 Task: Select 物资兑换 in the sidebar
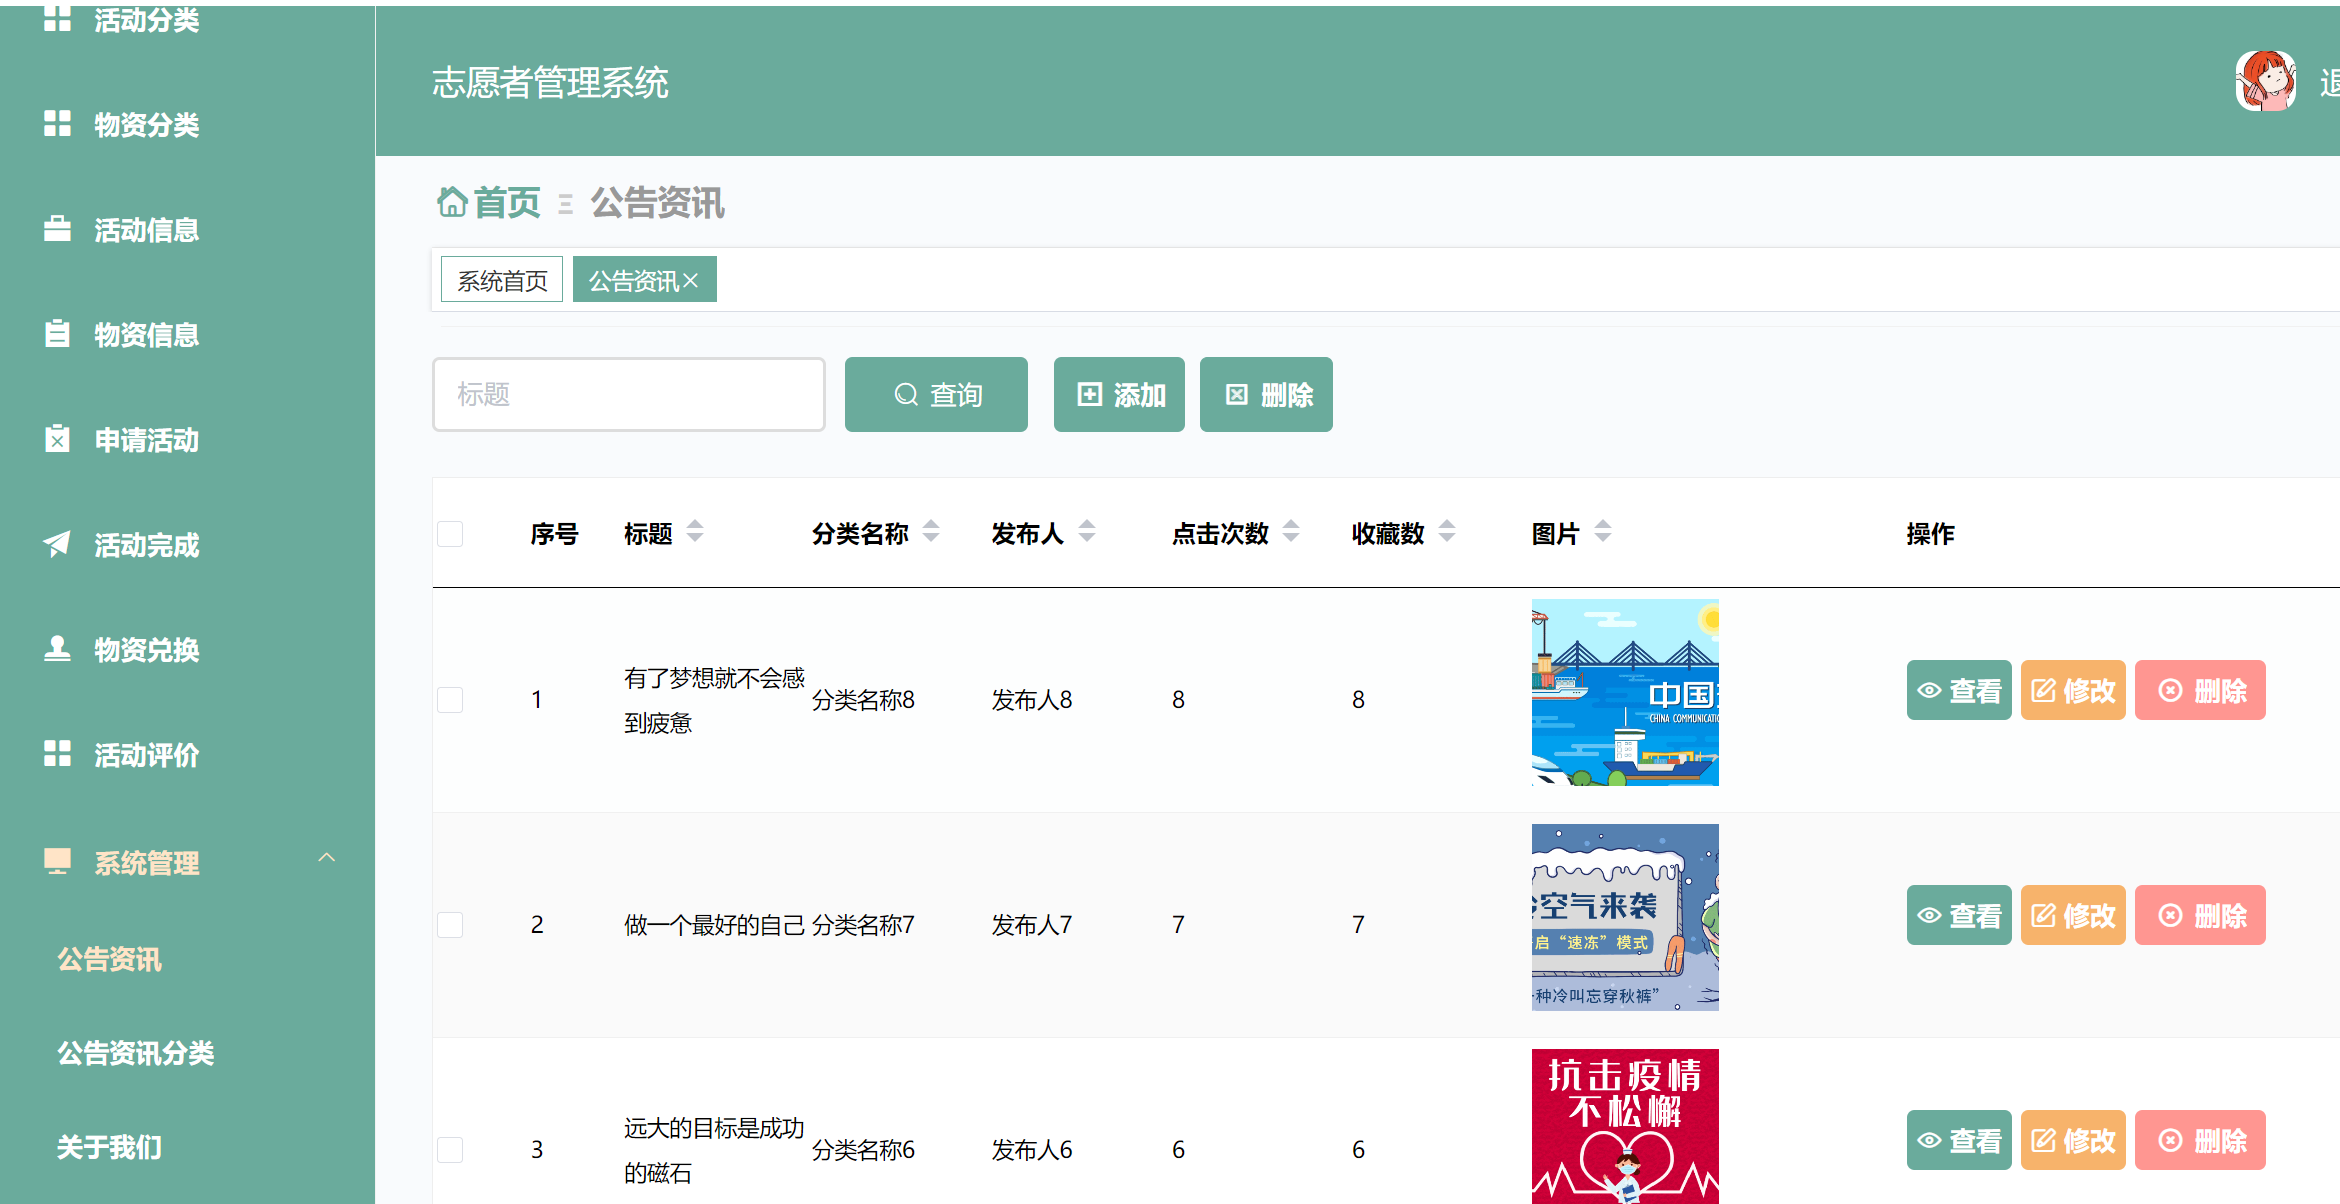[x=146, y=650]
